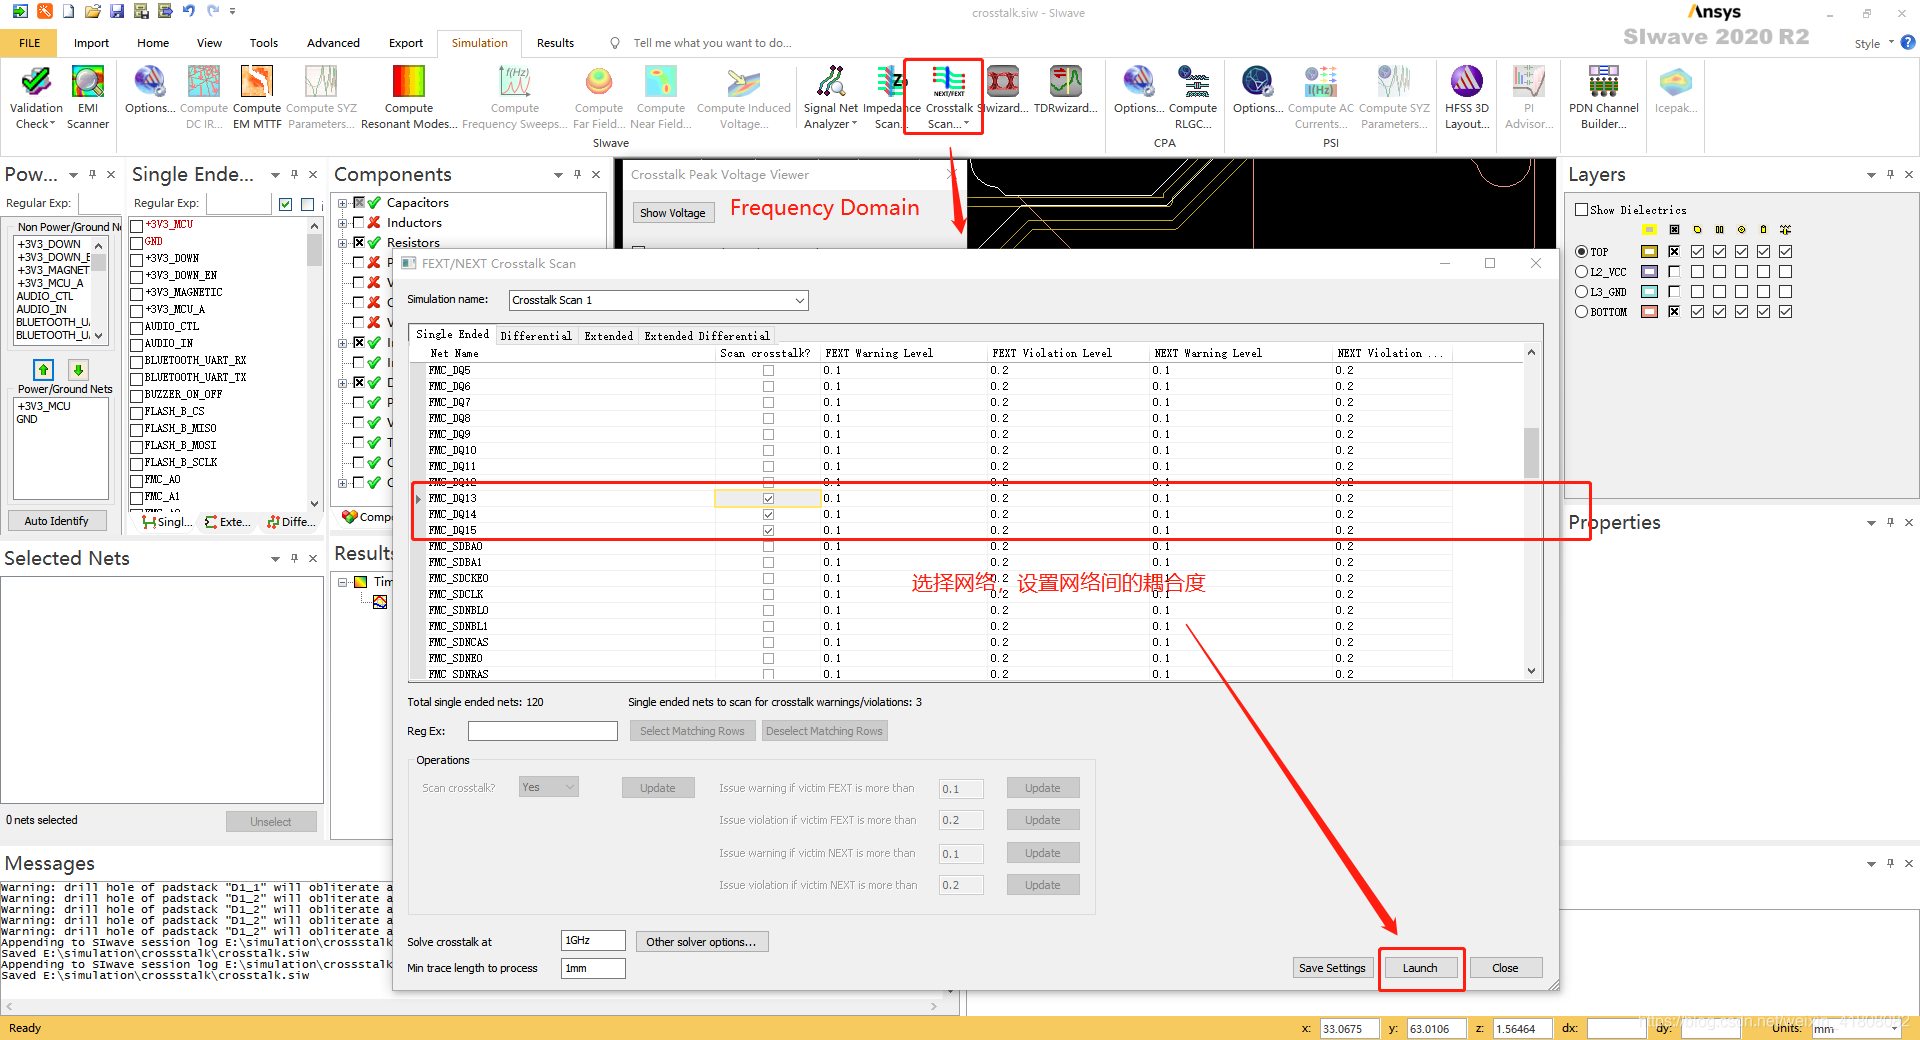The image size is (1920, 1040).
Task: Toggle Scan crosstalk for FMC_DQ13
Action: tap(768, 498)
